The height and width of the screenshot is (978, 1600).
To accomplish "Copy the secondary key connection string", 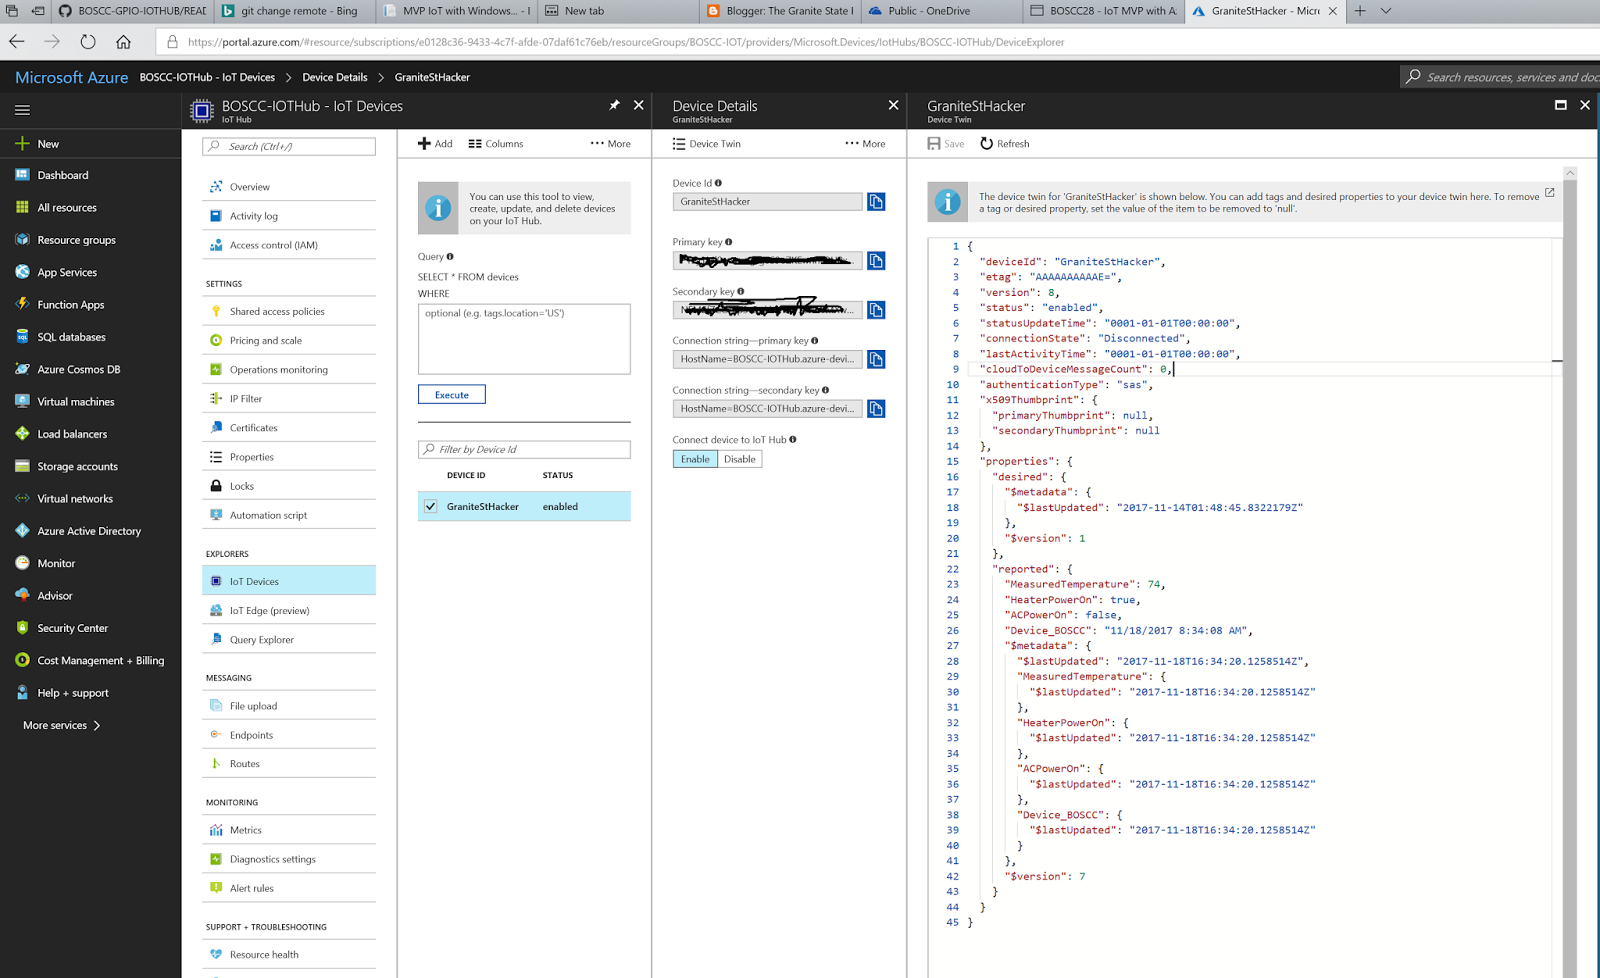I will click(x=876, y=409).
